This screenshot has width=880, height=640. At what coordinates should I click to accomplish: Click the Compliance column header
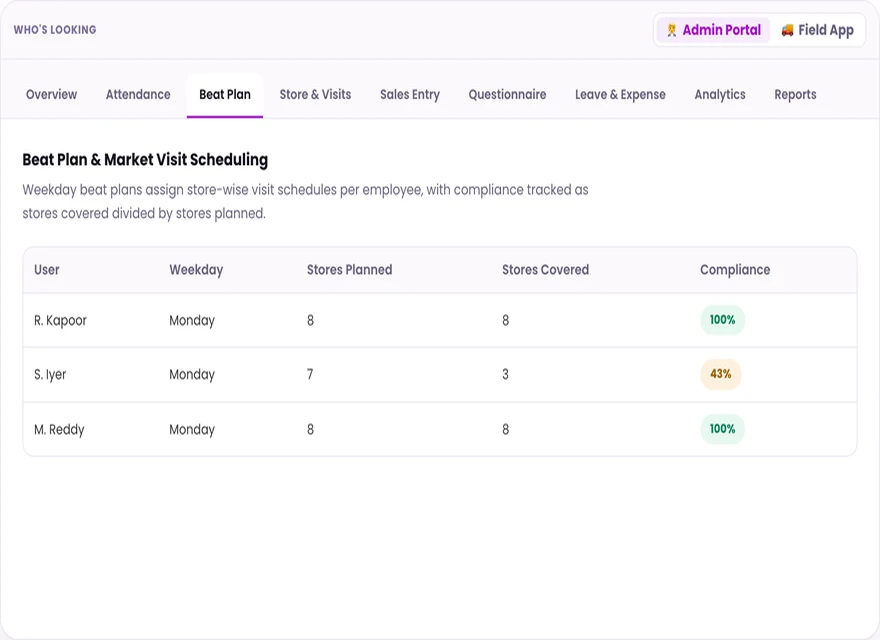(x=735, y=270)
